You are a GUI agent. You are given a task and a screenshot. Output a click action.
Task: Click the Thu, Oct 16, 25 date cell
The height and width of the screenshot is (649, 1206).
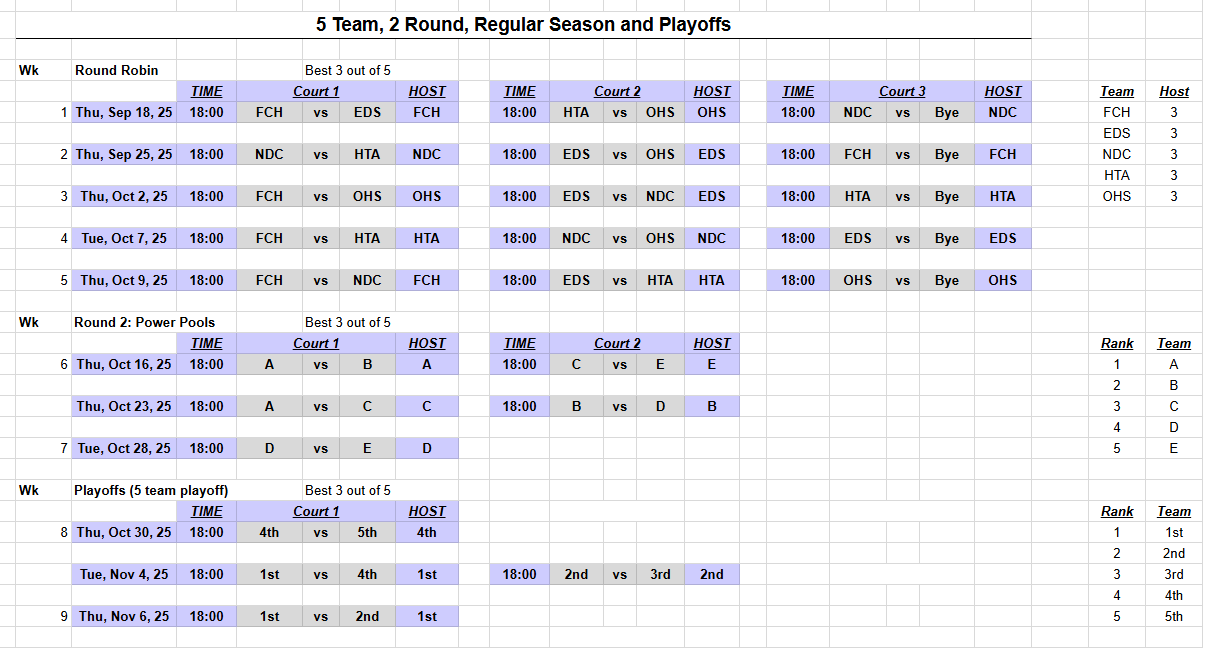tap(124, 364)
